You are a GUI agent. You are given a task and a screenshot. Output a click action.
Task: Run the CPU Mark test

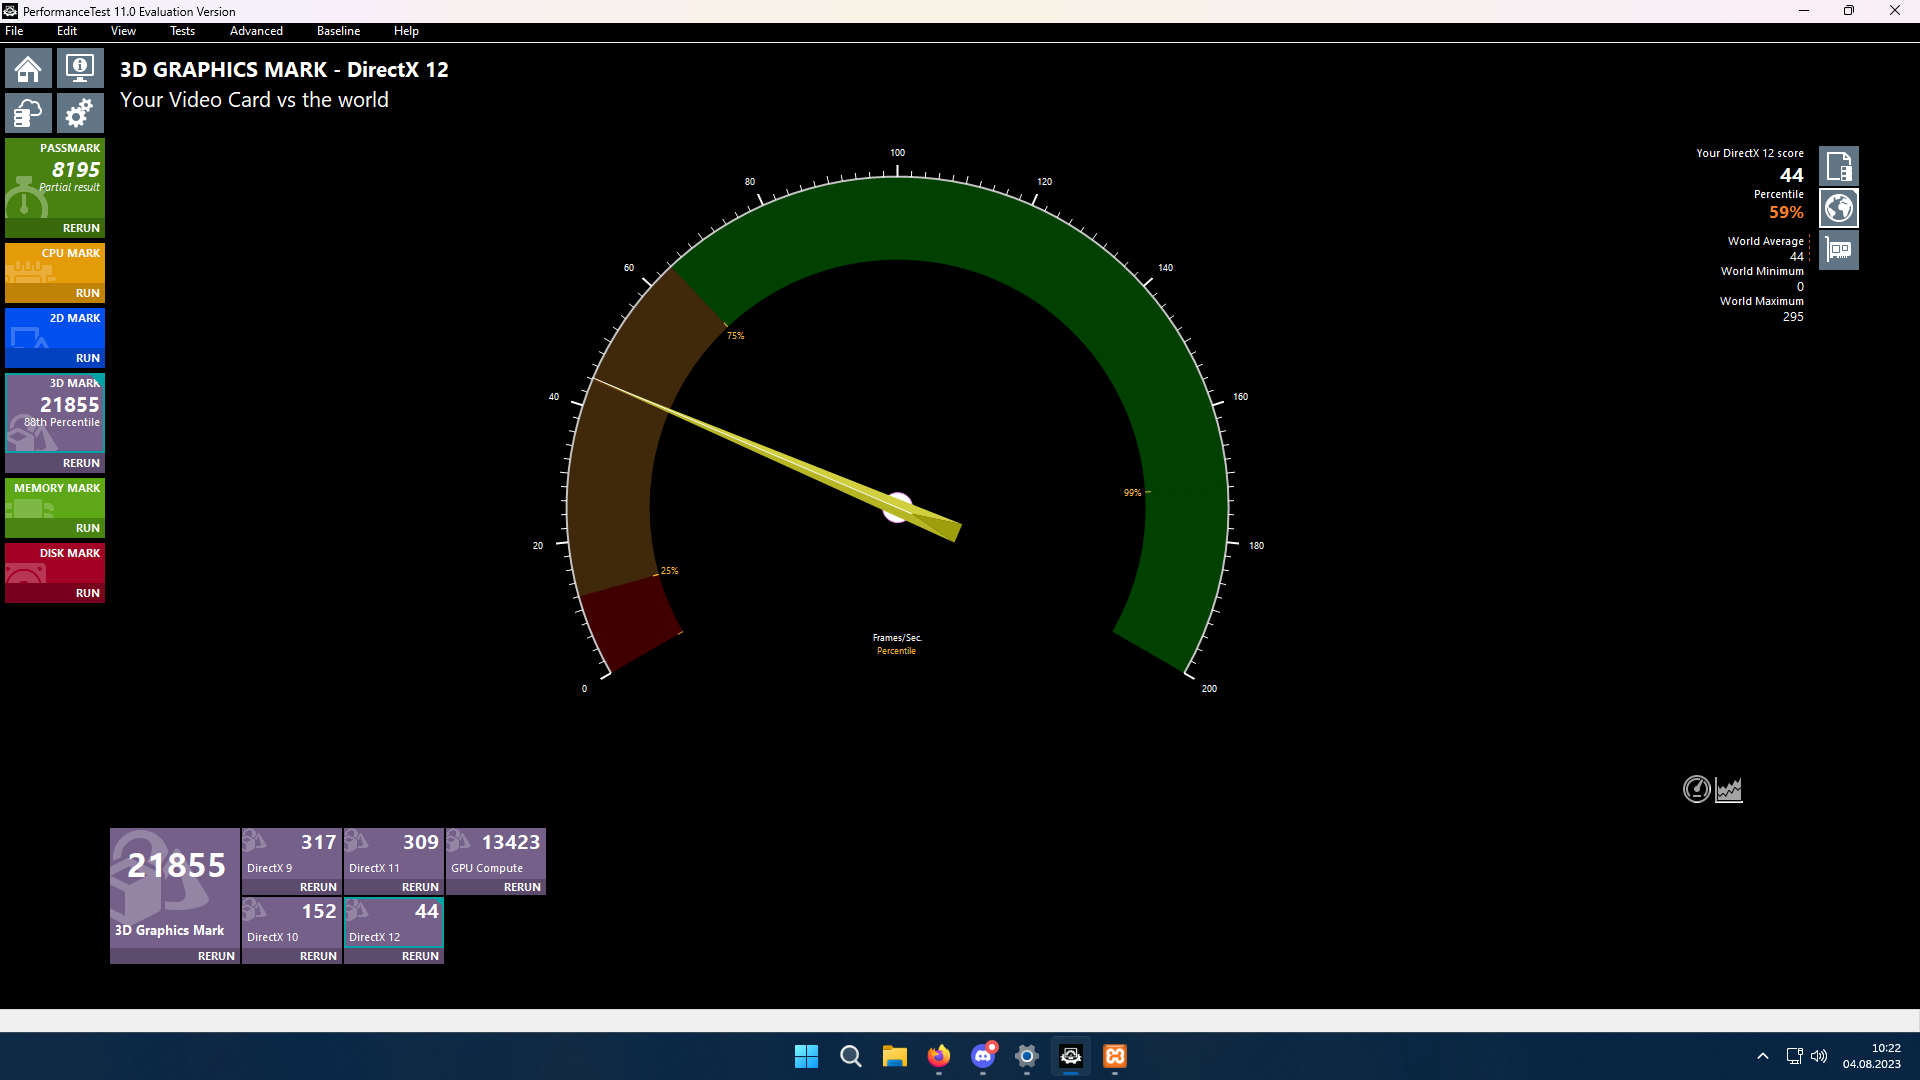point(88,293)
